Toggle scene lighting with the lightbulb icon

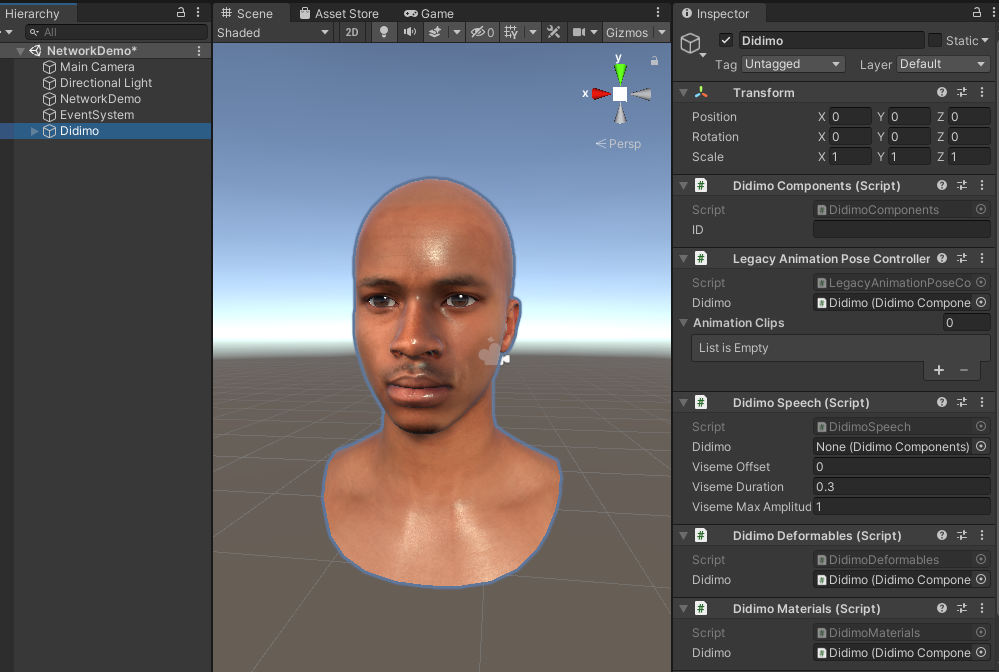383,32
